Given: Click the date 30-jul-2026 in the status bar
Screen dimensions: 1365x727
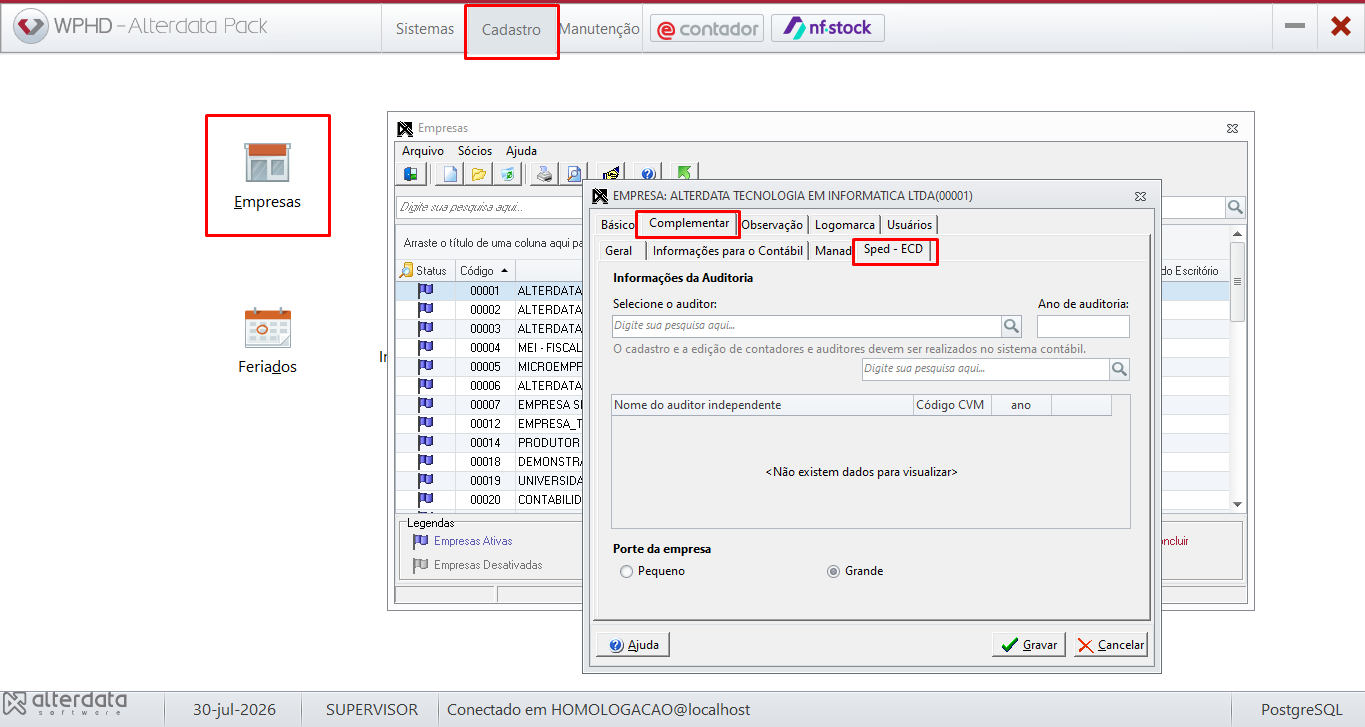Looking at the screenshot, I should coord(234,710).
